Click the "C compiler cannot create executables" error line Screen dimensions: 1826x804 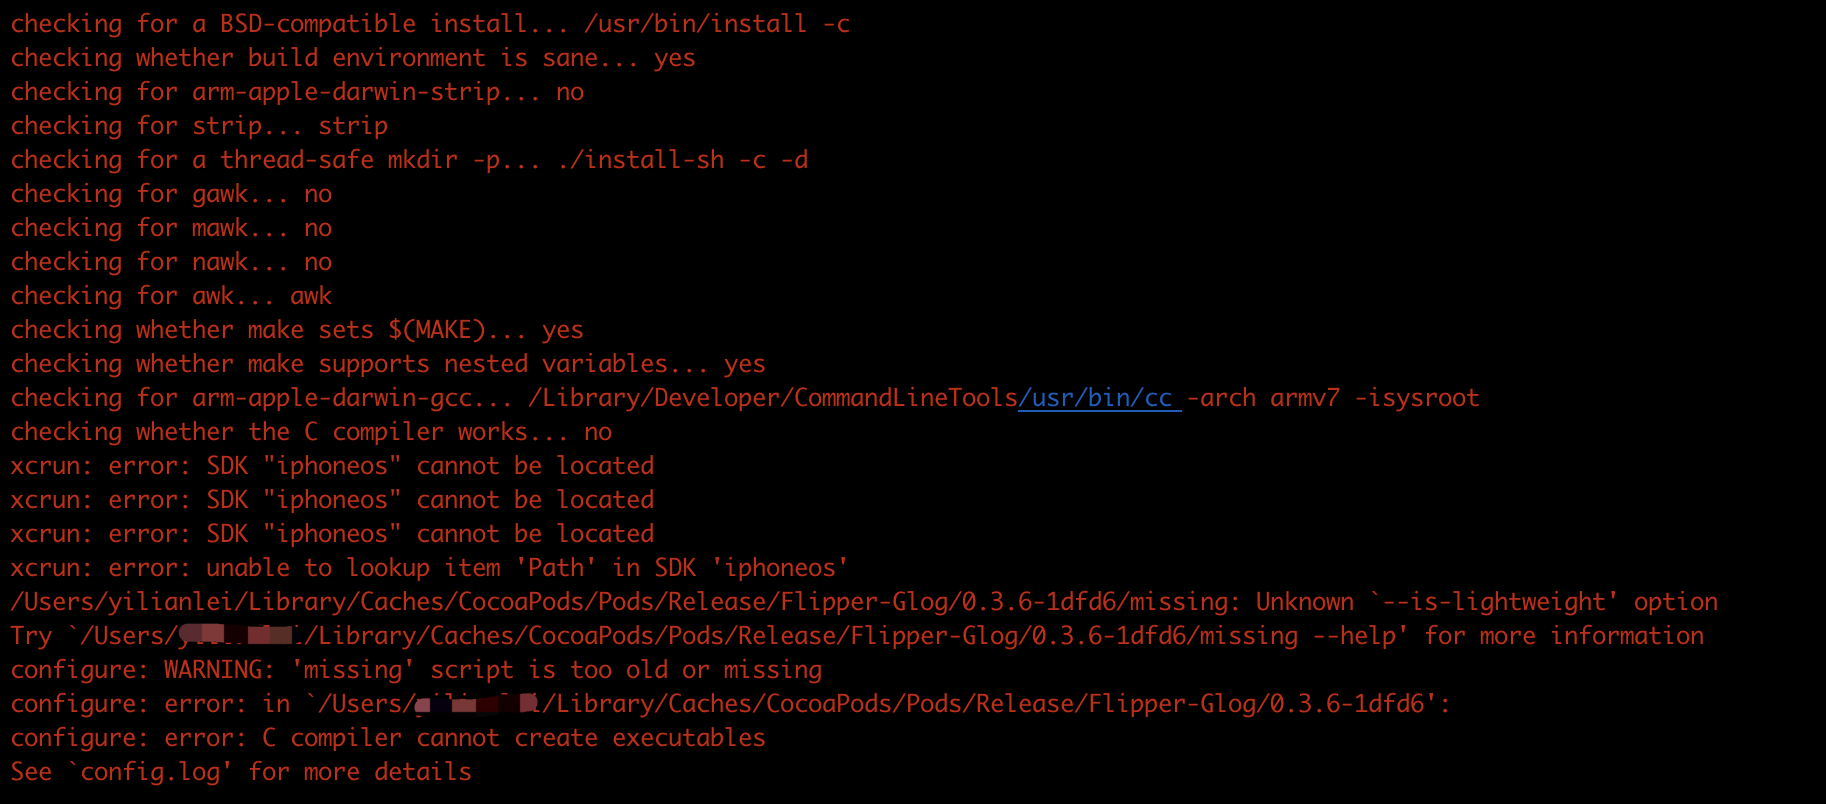point(388,738)
